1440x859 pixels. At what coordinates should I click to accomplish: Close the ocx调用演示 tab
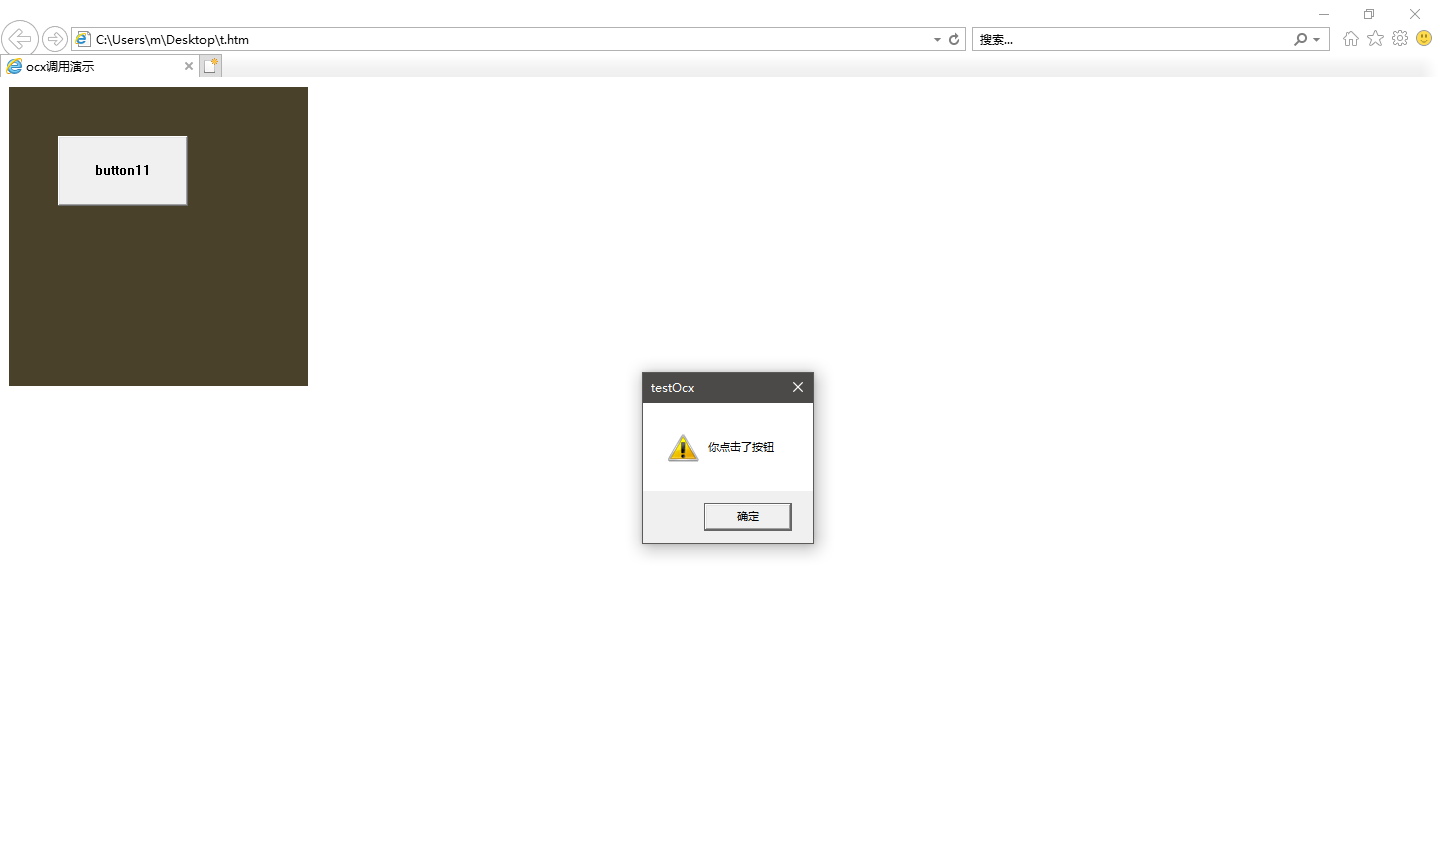pos(189,66)
